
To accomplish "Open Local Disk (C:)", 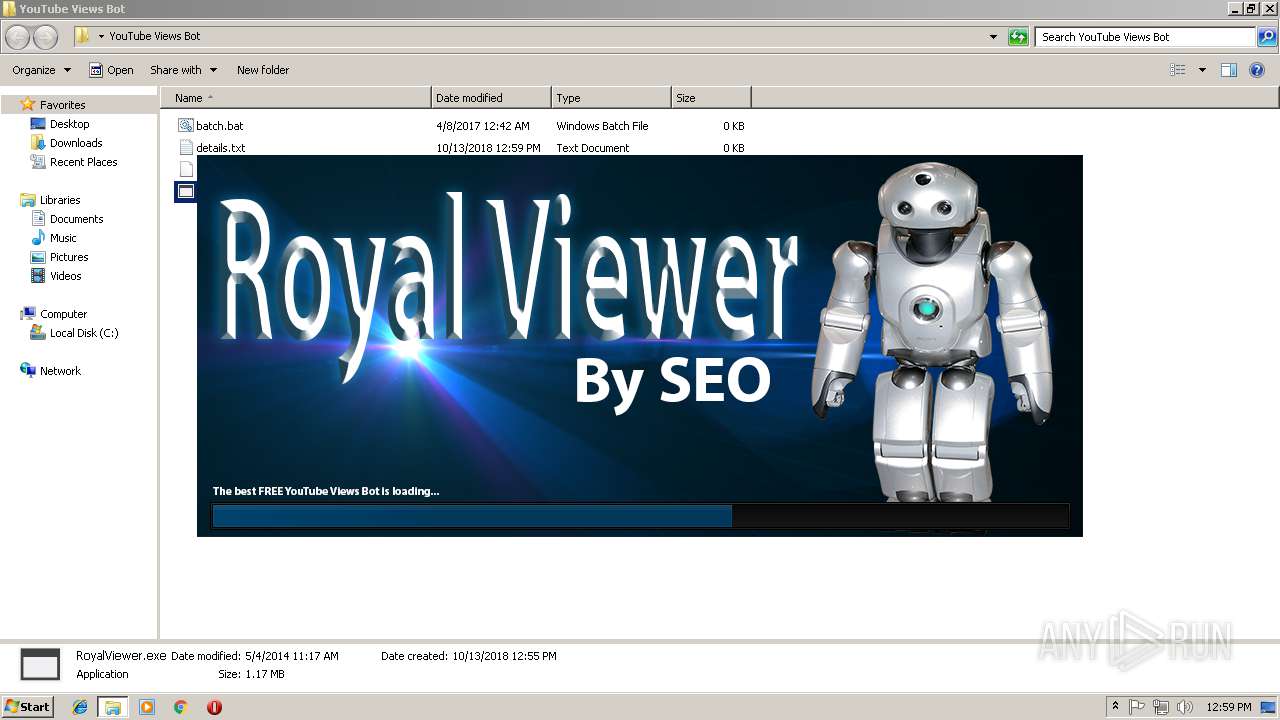I will tap(84, 333).
